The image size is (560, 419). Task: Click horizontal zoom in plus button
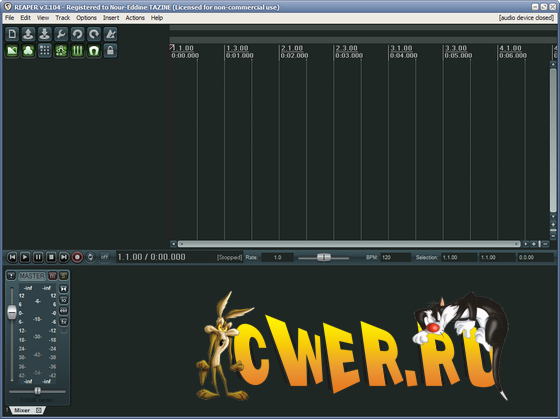[x=534, y=244]
